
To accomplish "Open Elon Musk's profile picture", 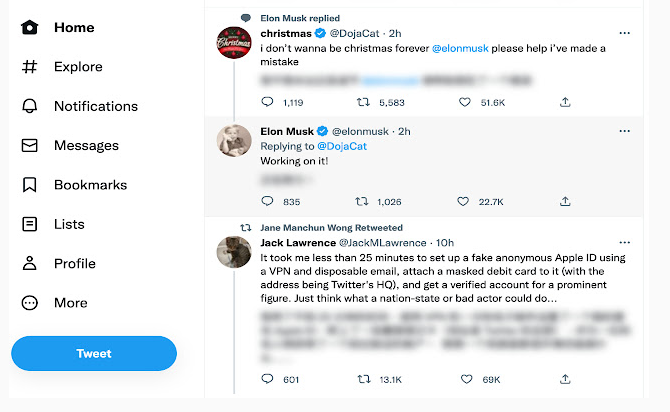I will (x=234, y=141).
